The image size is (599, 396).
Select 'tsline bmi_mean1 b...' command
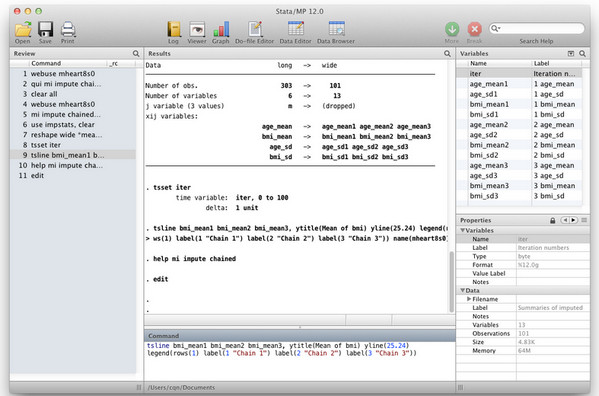pos(73,155)
